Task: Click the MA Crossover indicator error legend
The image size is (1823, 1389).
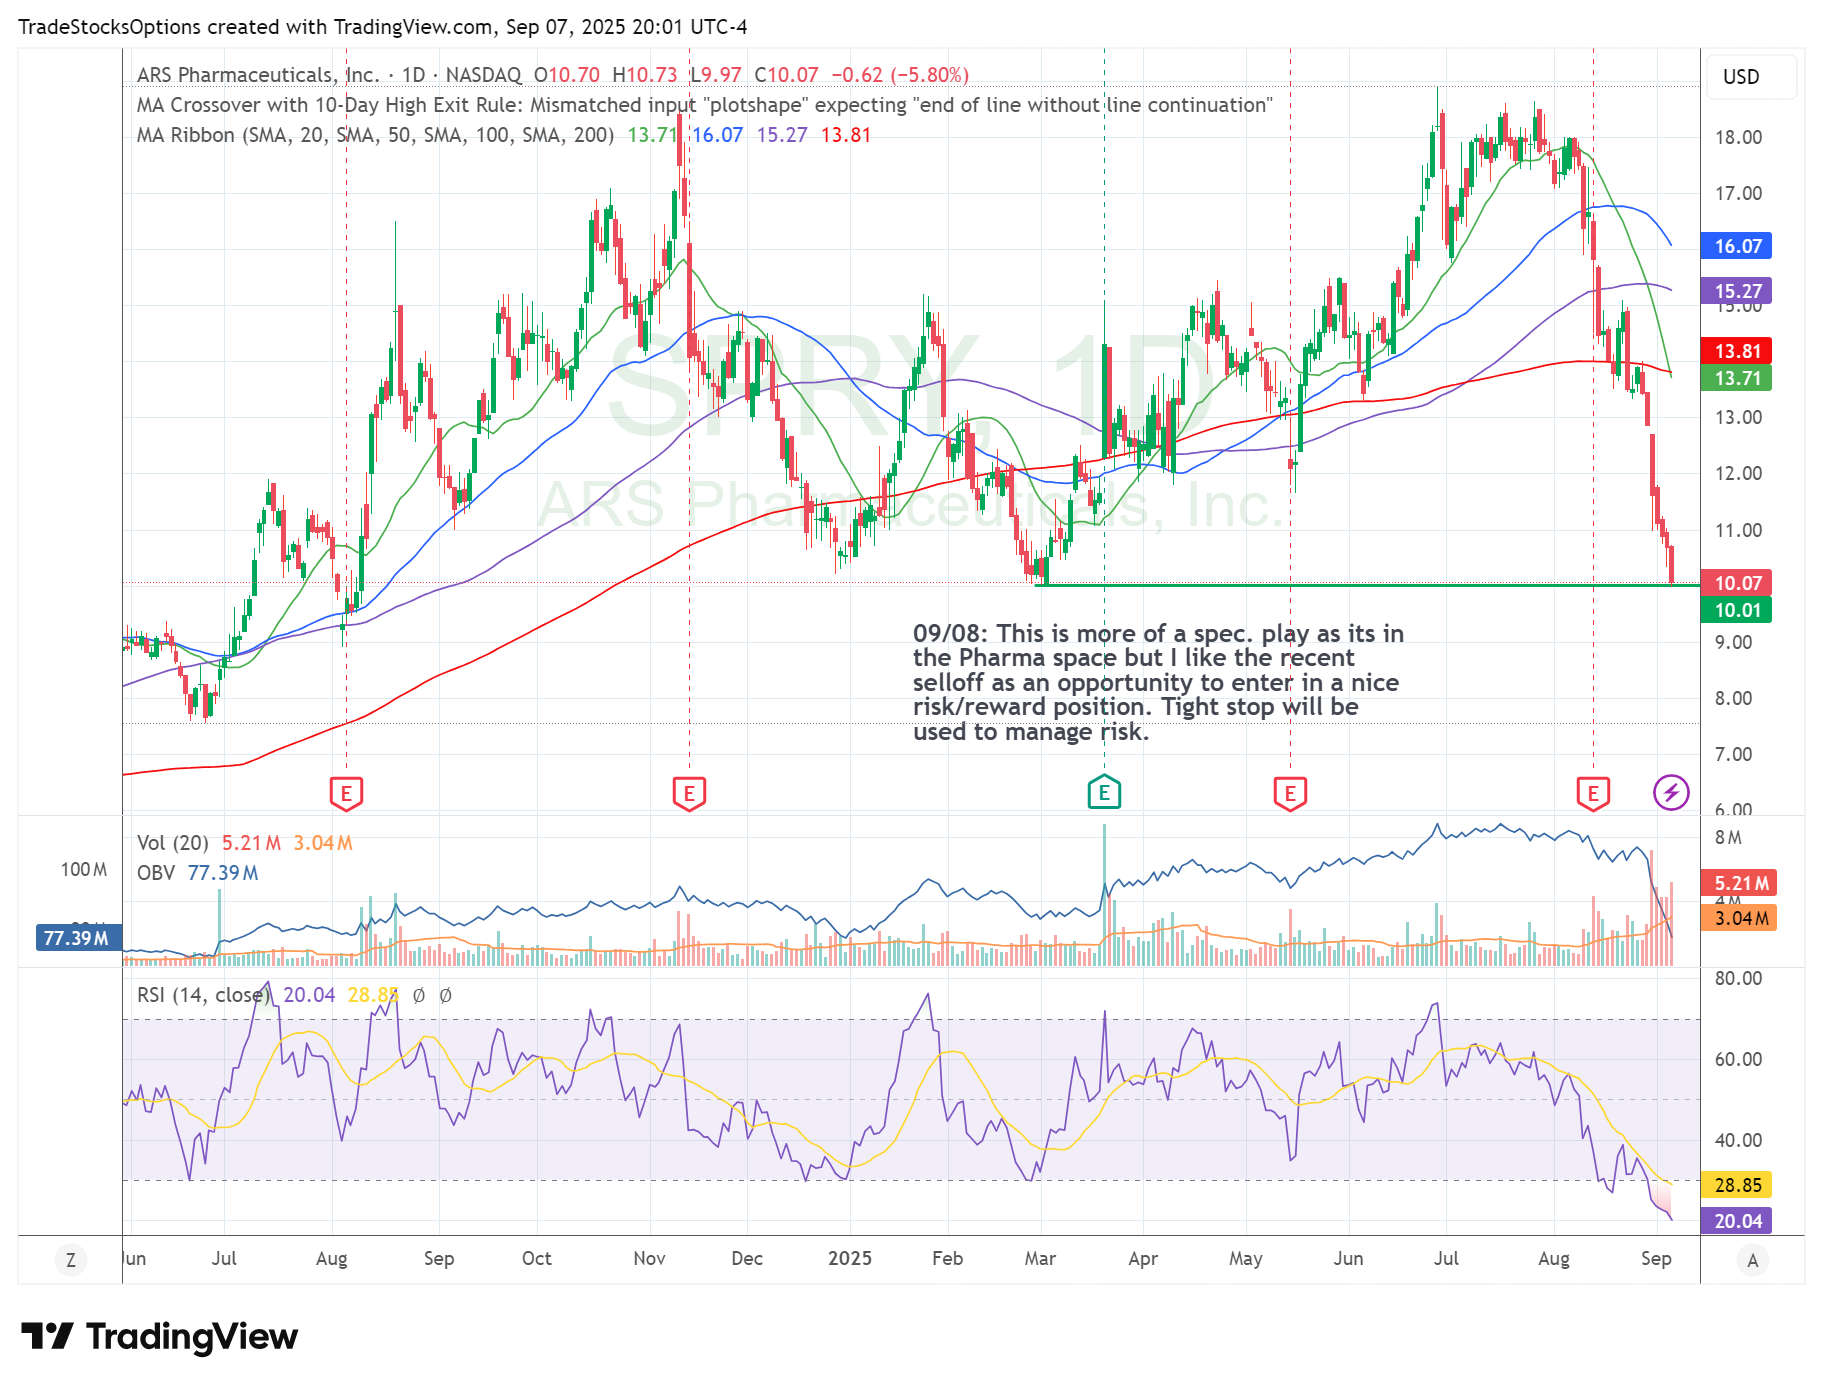Action: 704,105
